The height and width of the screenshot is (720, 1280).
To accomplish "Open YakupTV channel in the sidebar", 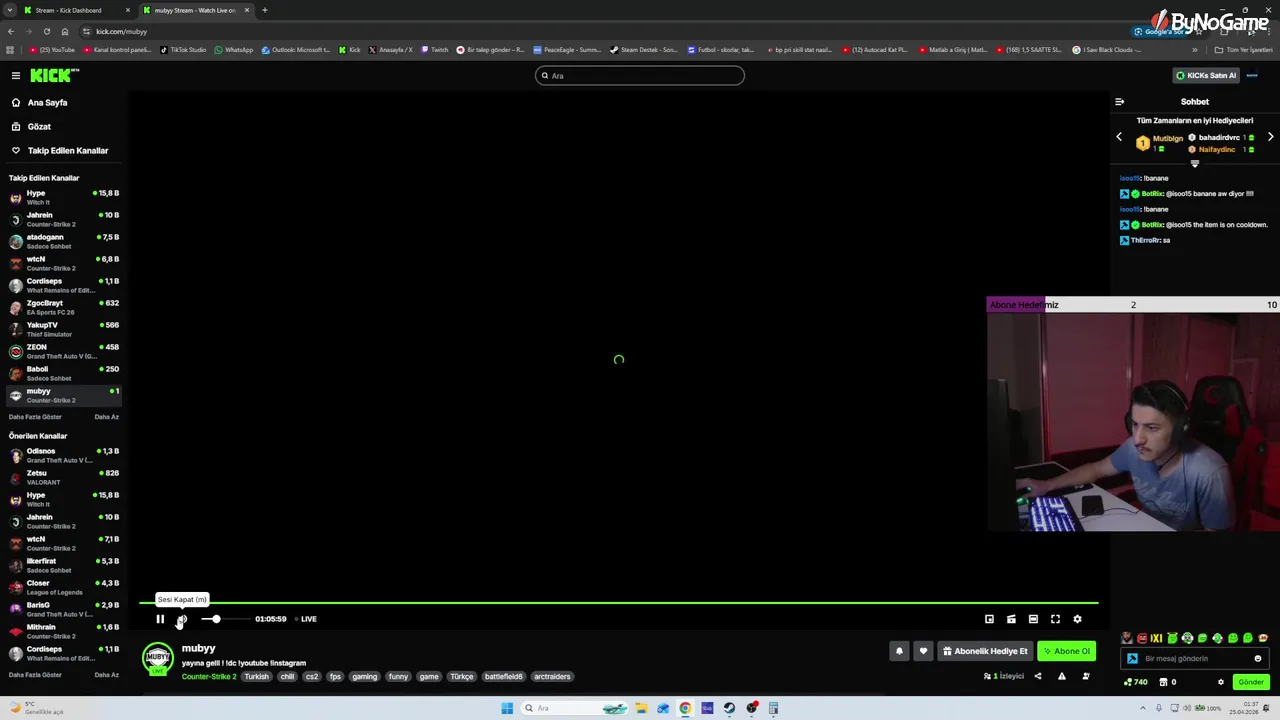I will pyautogui.click(x=64, y=329).
